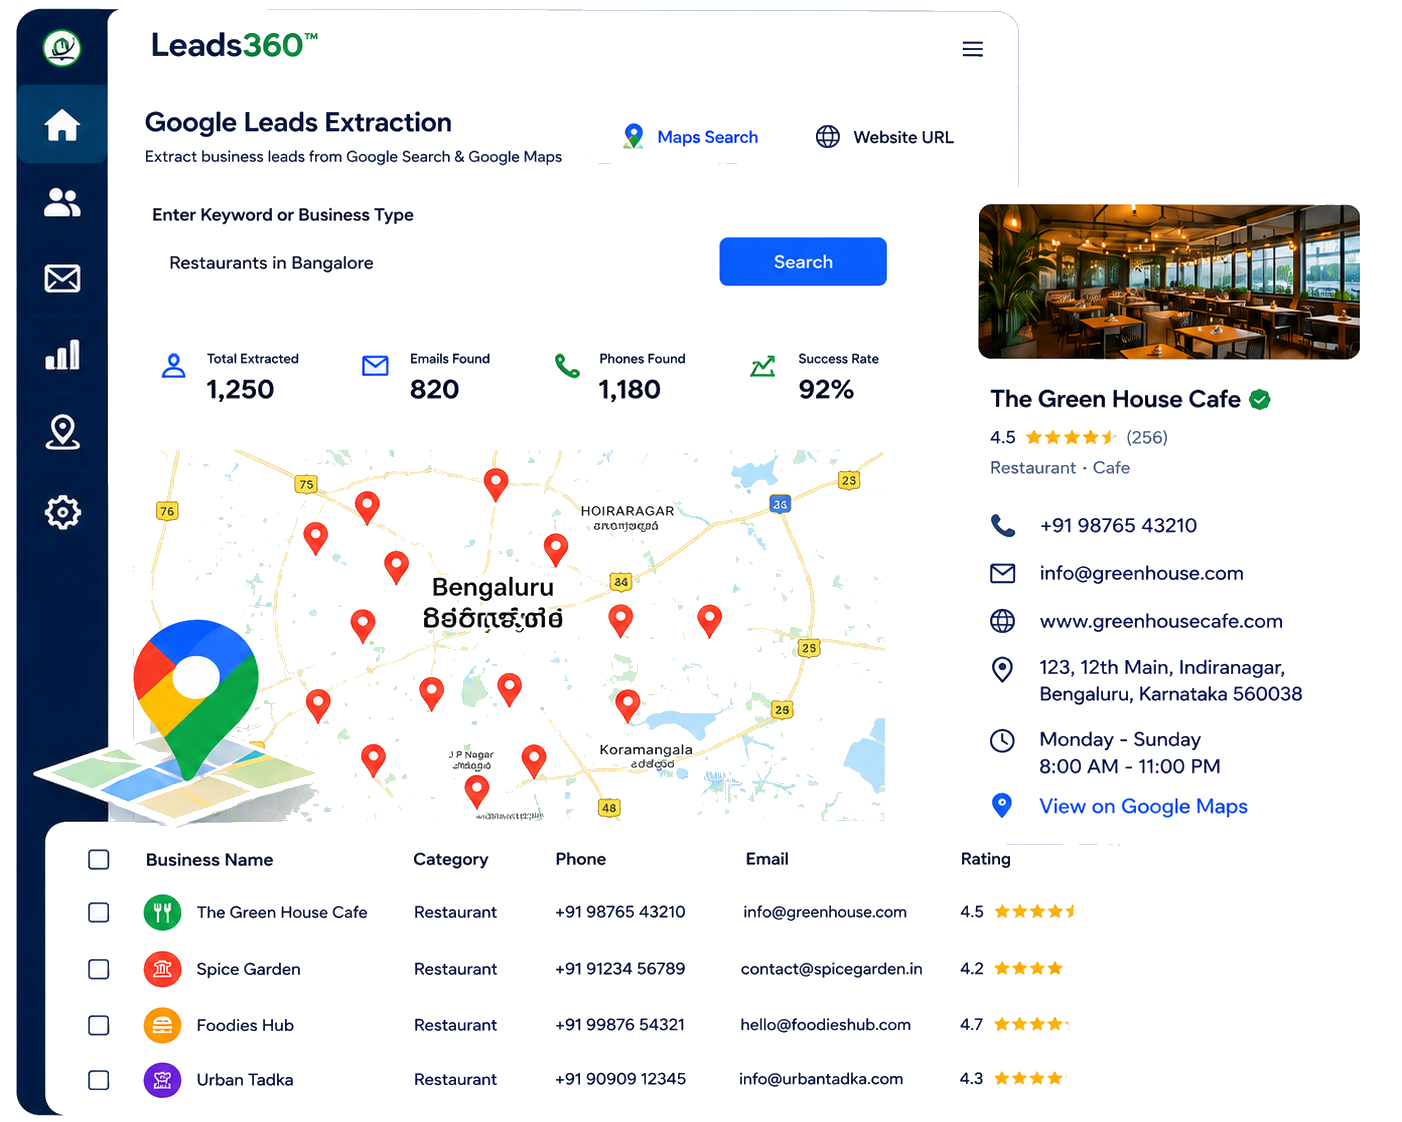Open the Analytics bar chart sidebar icon
Image resolution: width=1402 pixels, height=1122 pixels.
tap(62, 354)
